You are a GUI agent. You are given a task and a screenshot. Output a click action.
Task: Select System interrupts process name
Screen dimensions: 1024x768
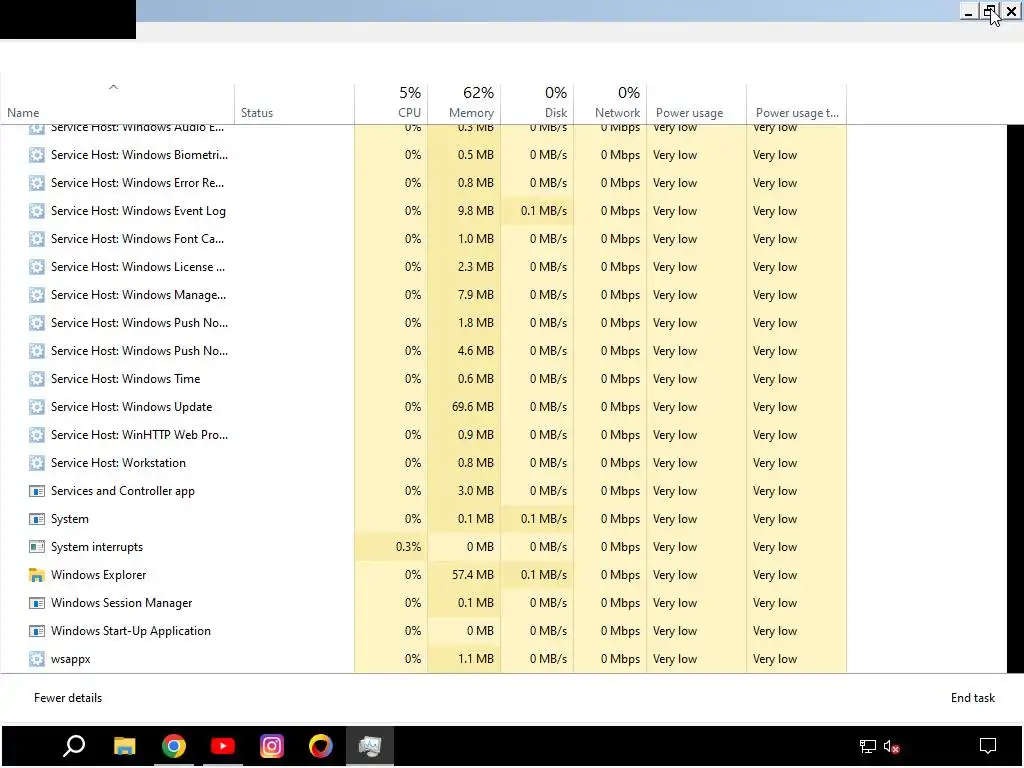pyautogui.click(x=97, y=547)
